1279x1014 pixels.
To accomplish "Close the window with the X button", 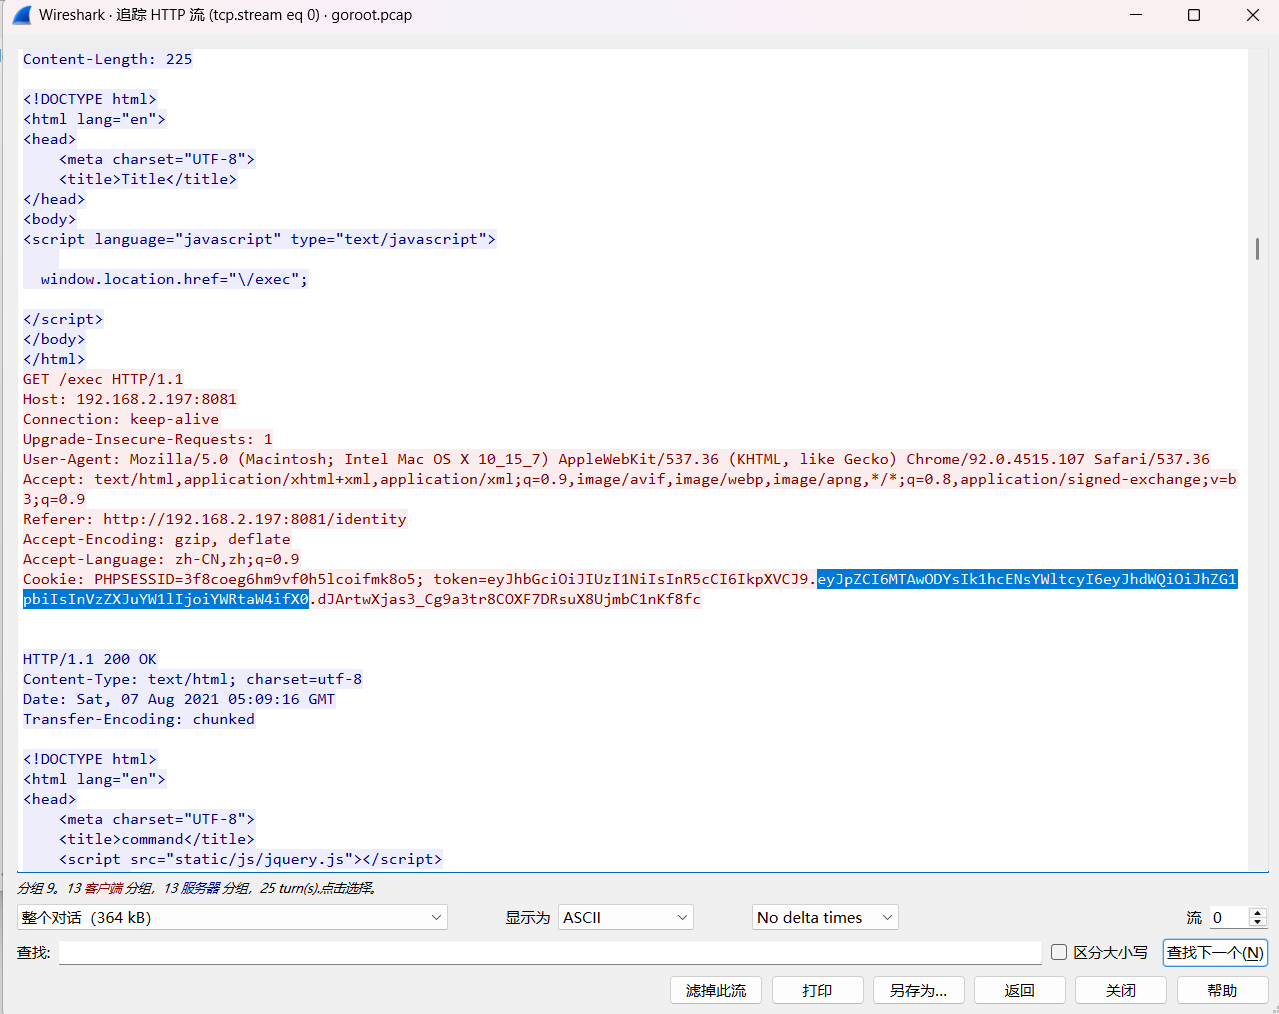I will (1252, 15).
